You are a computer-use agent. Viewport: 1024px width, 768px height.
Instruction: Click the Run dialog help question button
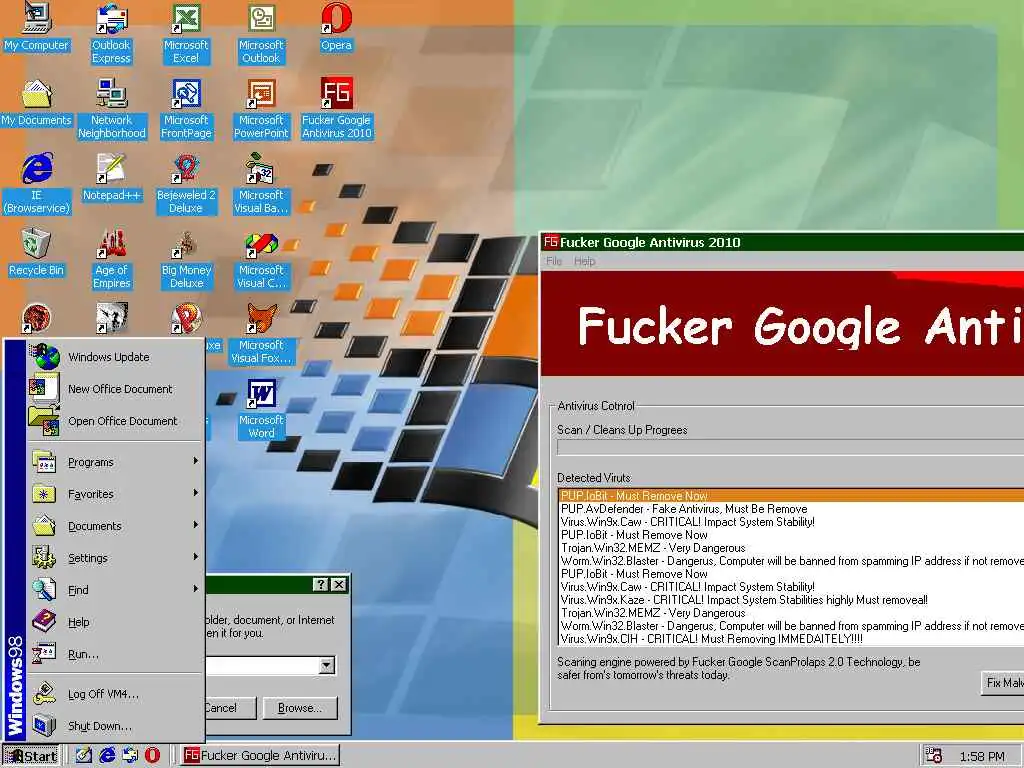coord(321,584)
